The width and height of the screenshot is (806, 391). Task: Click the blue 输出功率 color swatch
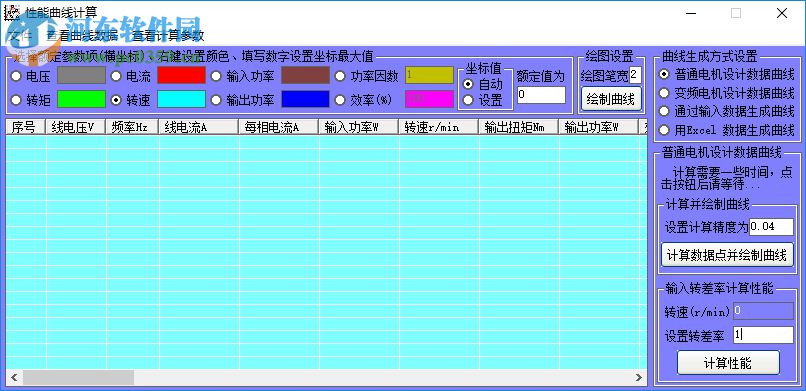point(305,99)
